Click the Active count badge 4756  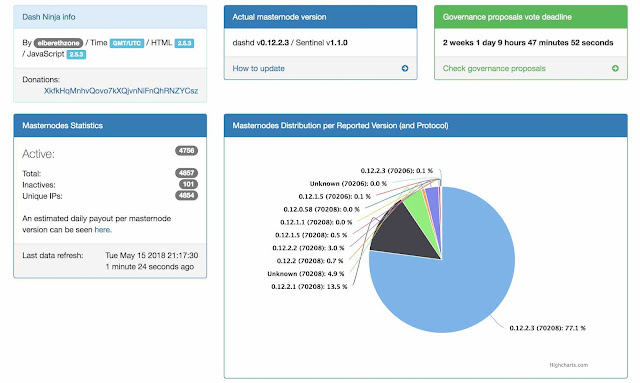click(x=187, y=151)
